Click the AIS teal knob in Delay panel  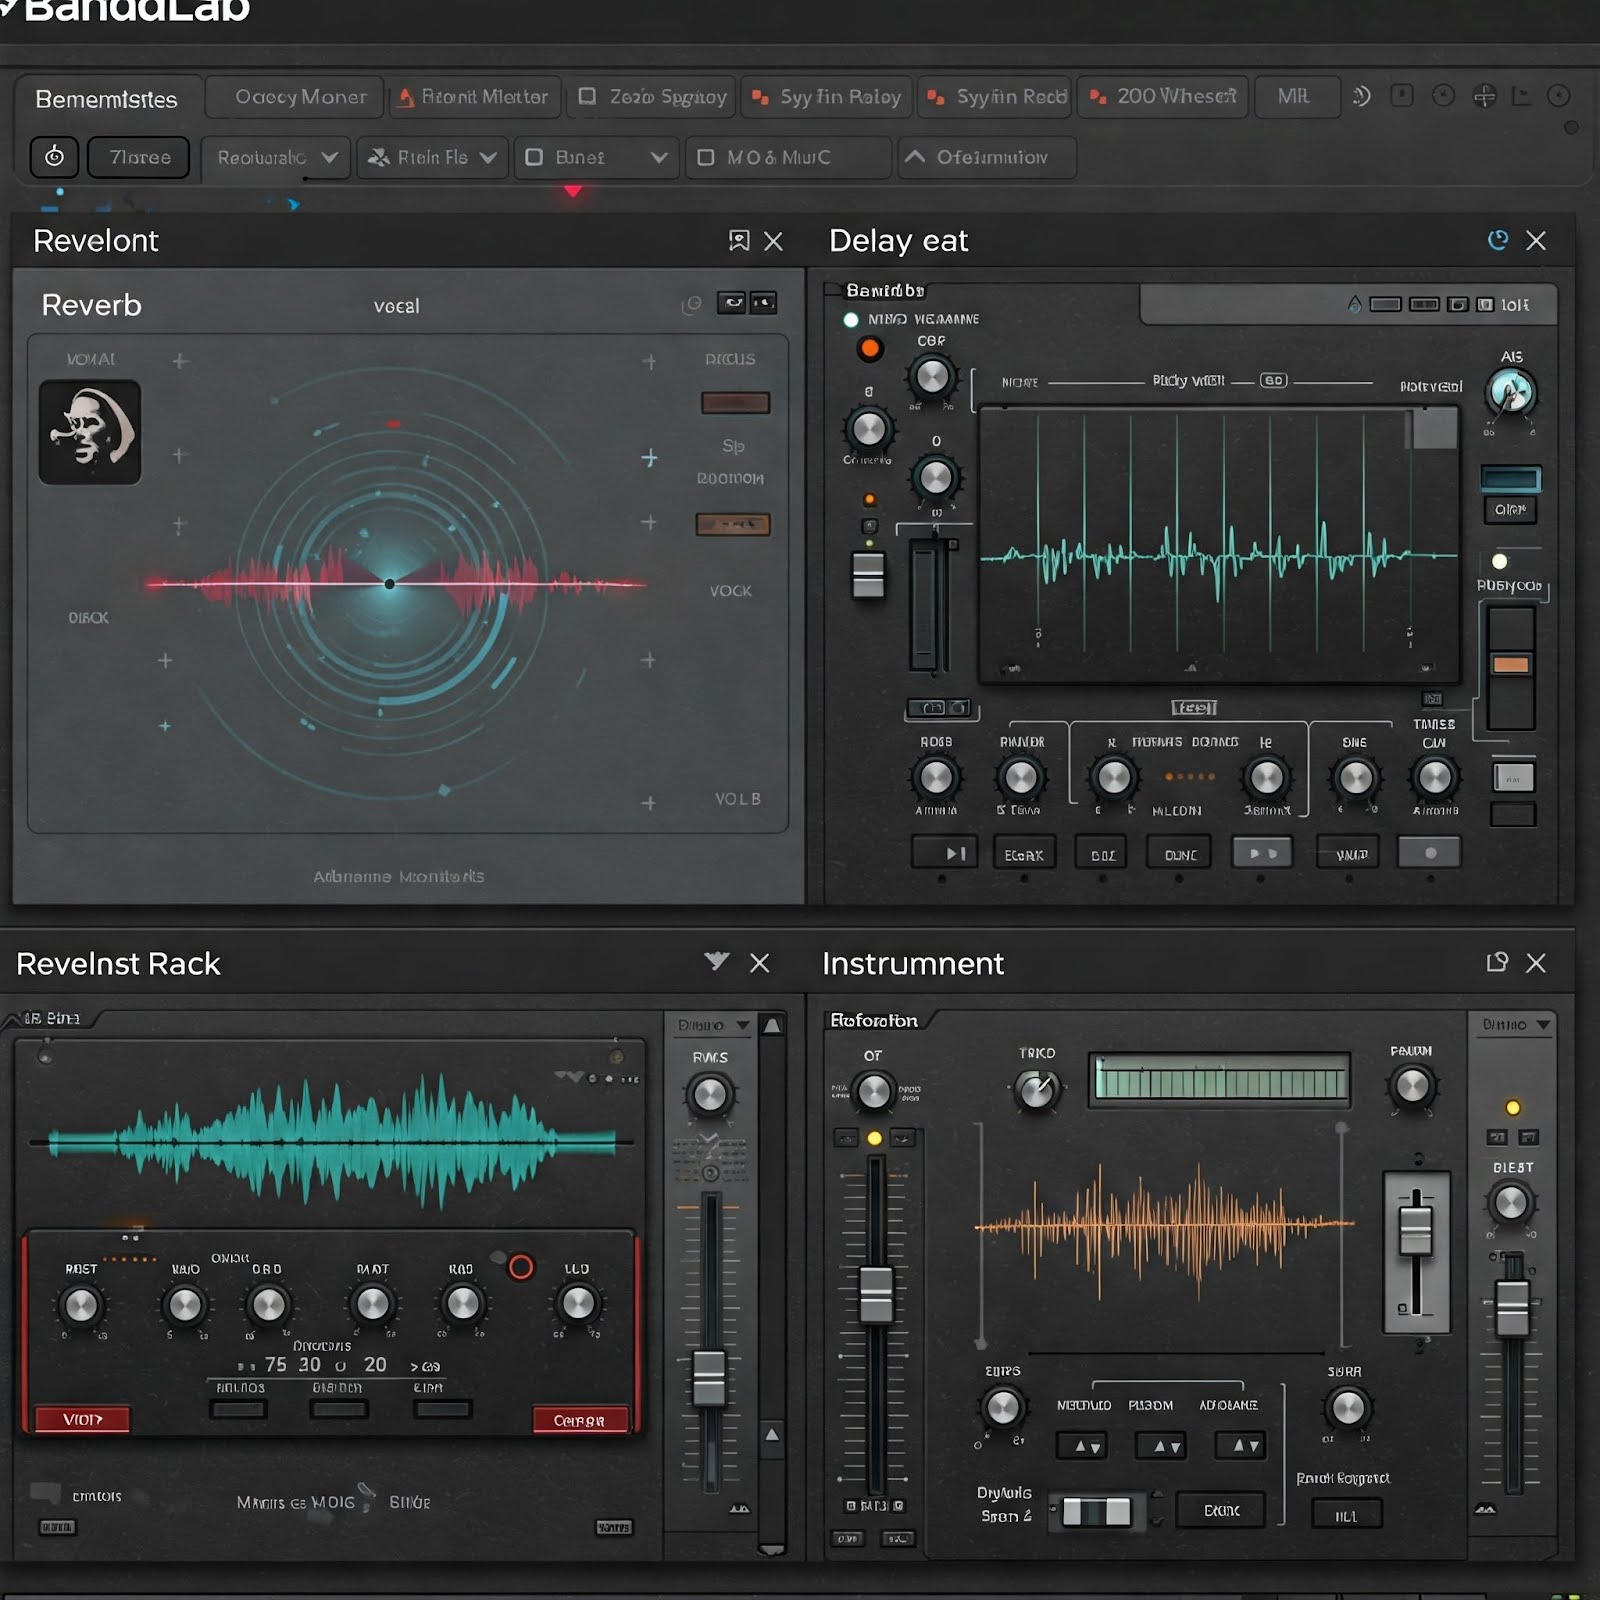click(1511, 392)
